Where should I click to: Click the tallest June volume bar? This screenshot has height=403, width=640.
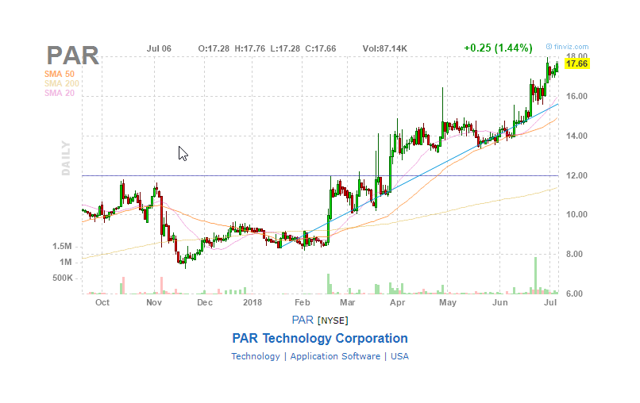tap(536, 275)
